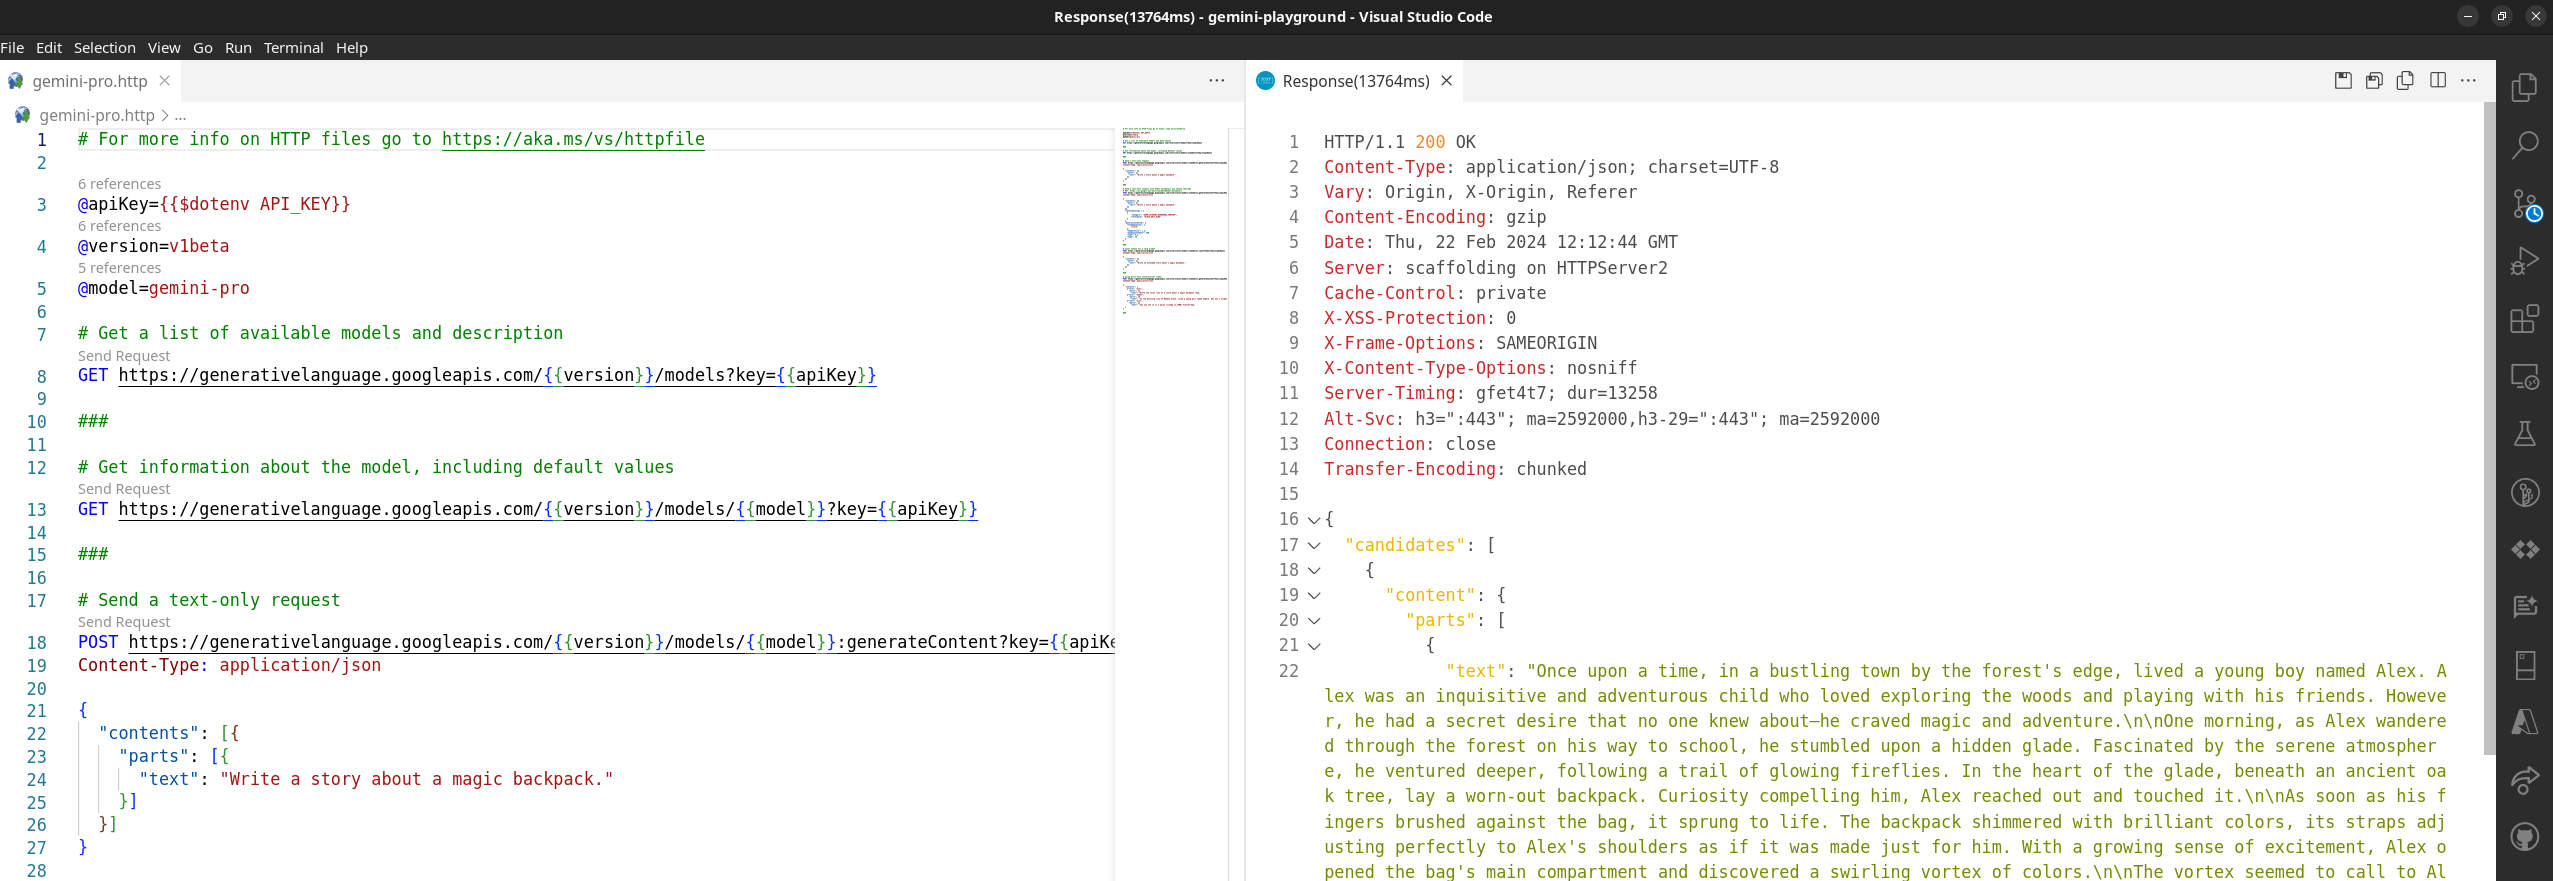Click the "Write a story about a magic backpack." text

416,779
